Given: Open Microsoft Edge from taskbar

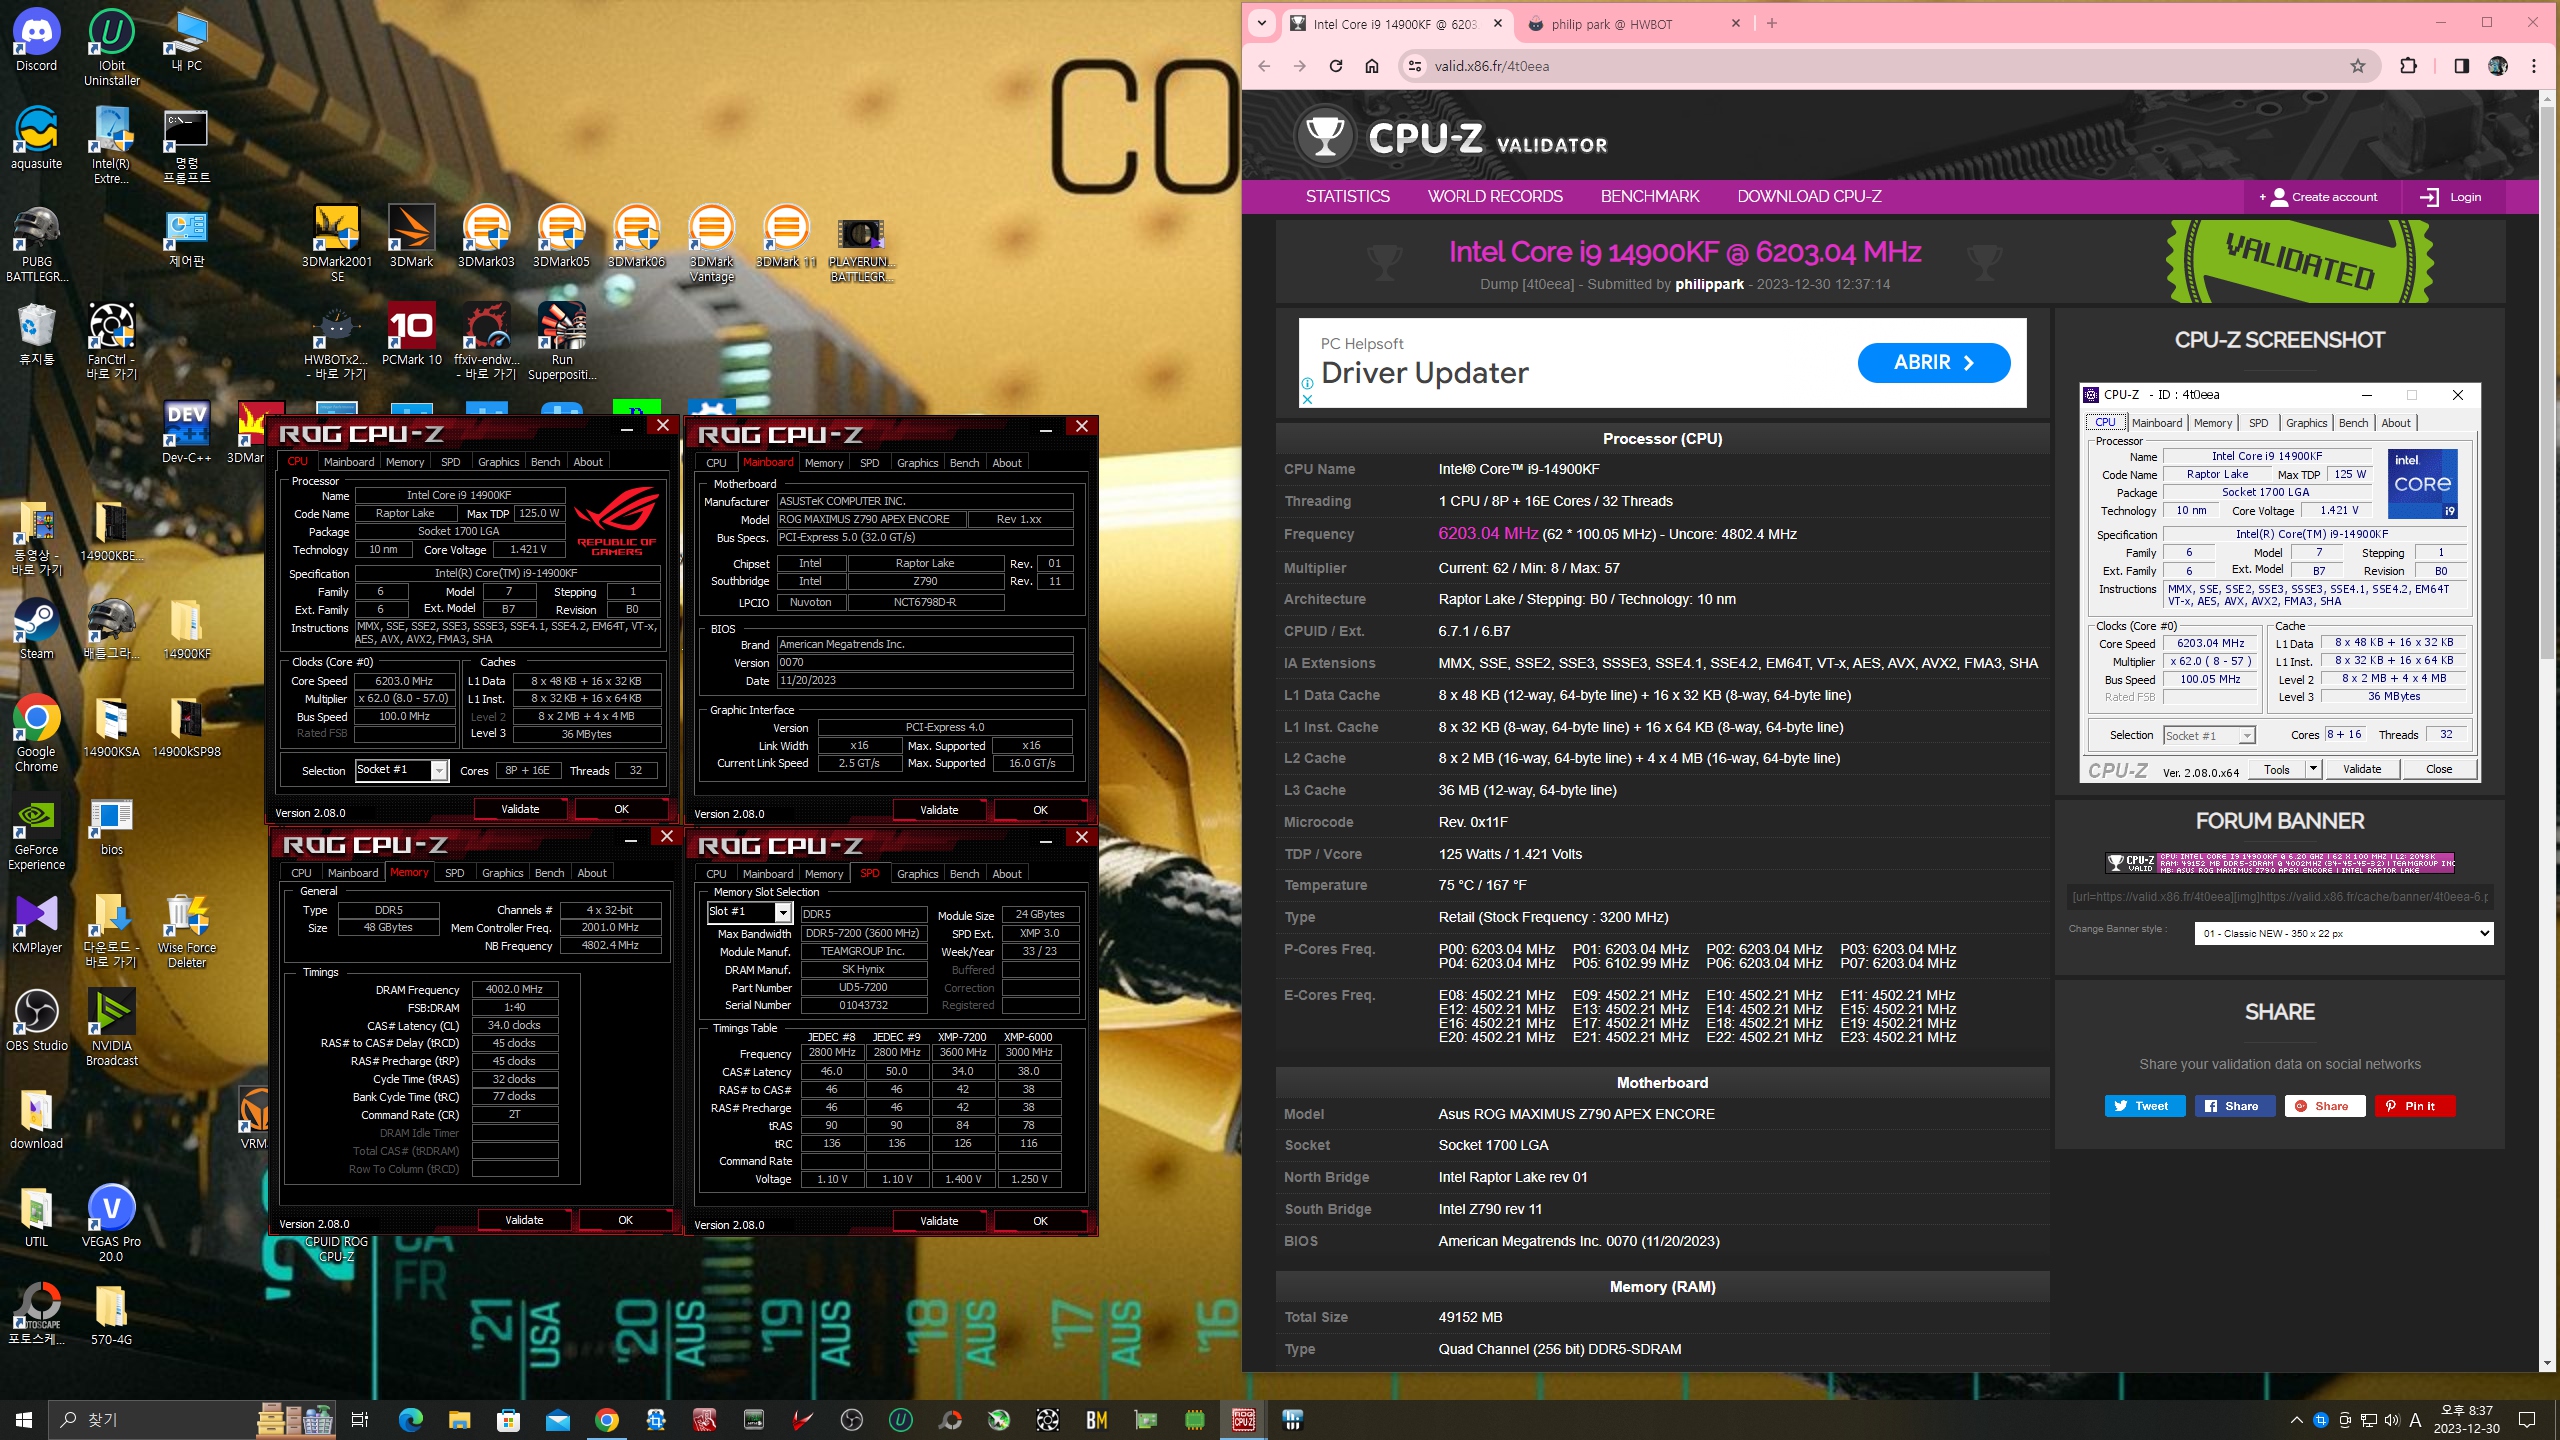Looking at the screenshot, I should 410,1419.
